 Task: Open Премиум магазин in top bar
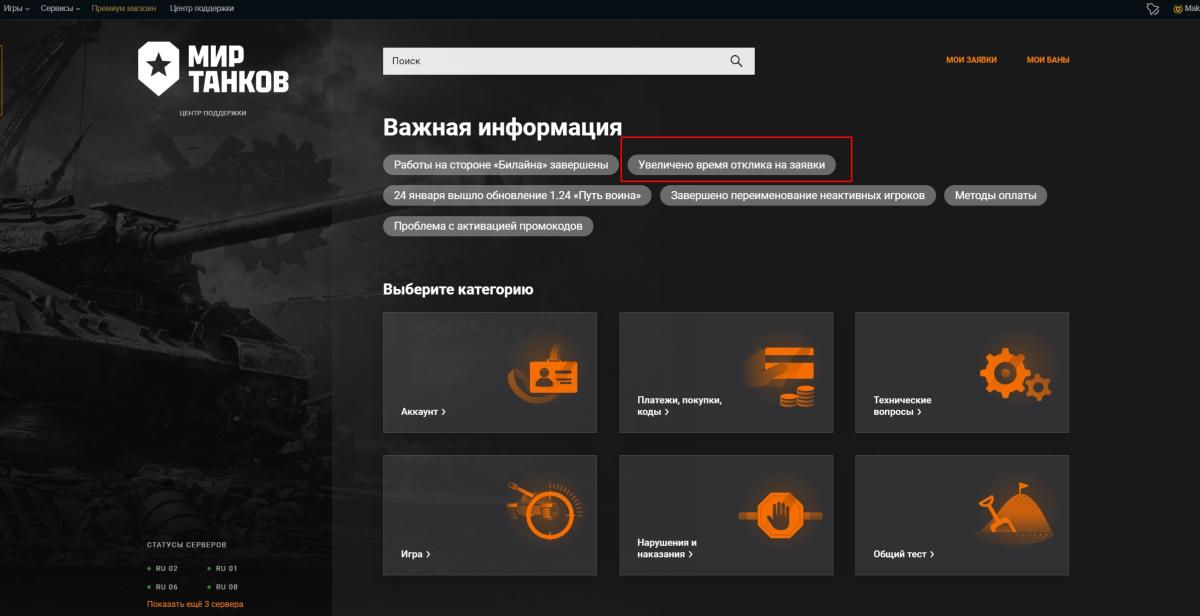pyautogui.click(x=124, y=8)
